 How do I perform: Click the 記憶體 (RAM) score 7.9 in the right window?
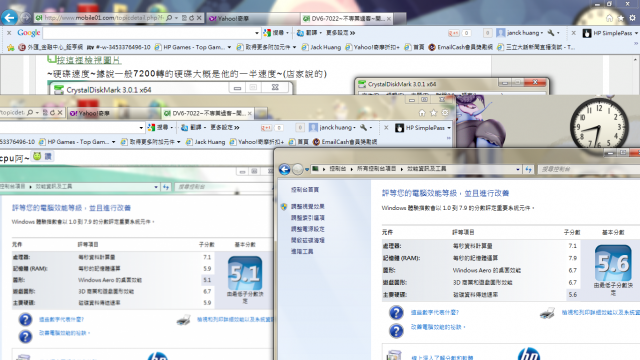[x=572, y=258]
